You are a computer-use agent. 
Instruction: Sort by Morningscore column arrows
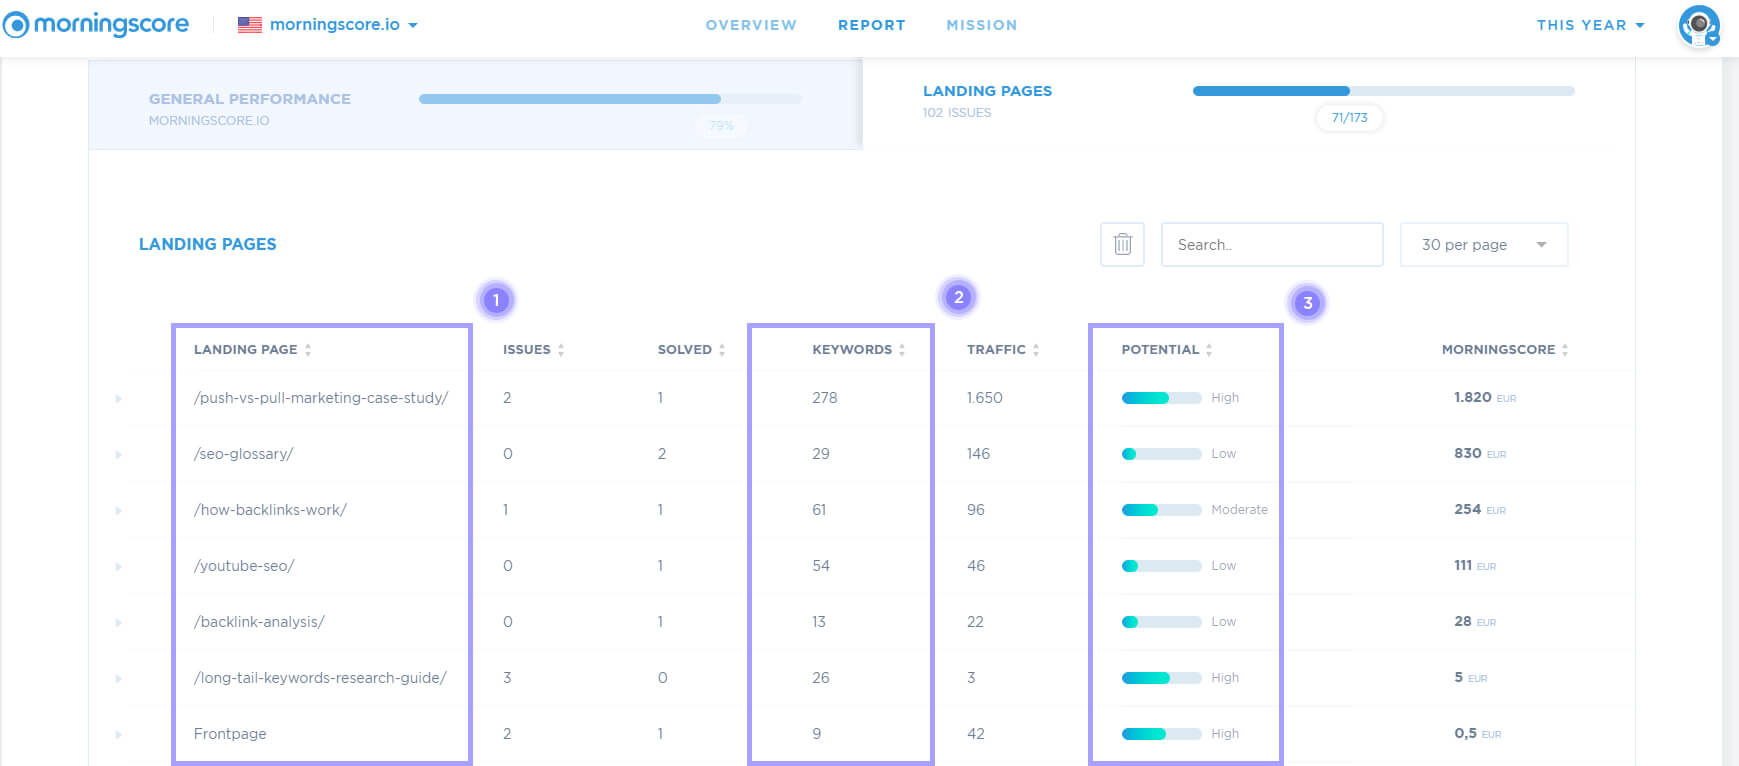(x=1565, y=350)
